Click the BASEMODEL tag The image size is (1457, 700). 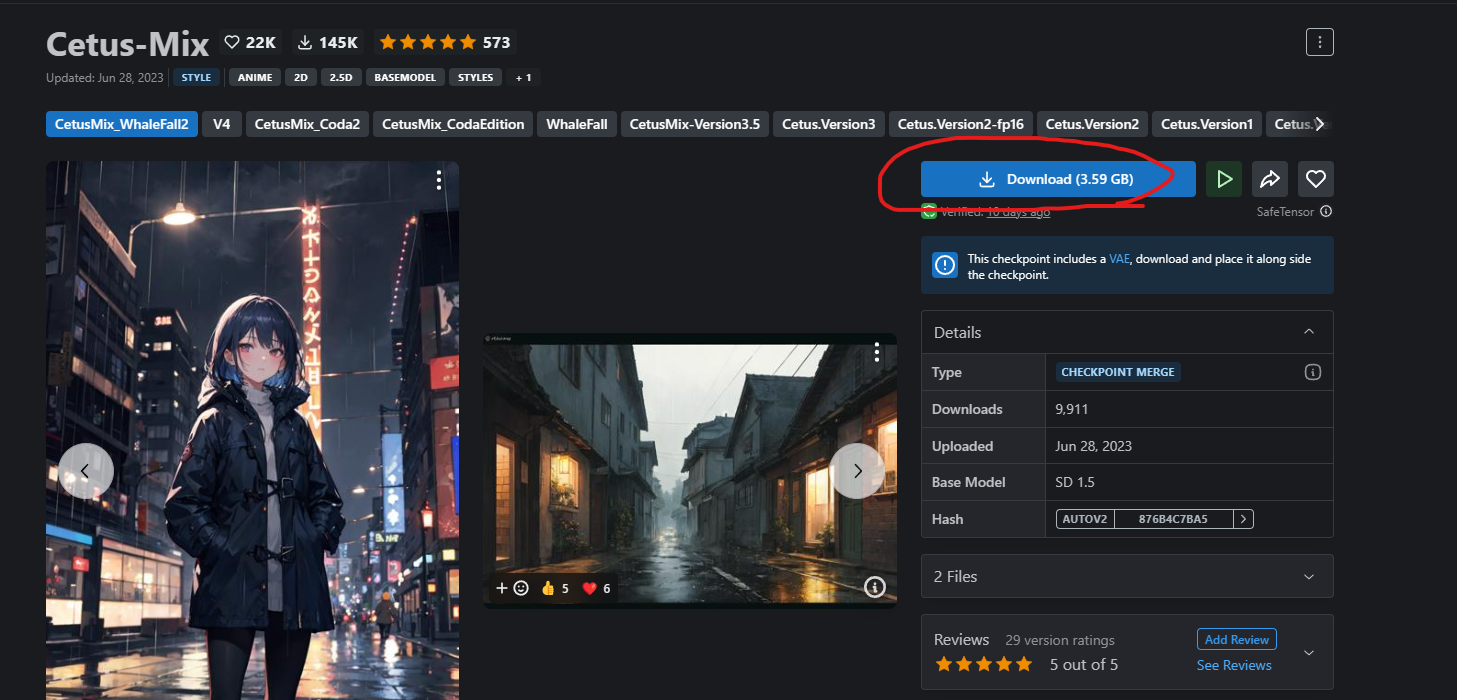[x=406, y=77]
